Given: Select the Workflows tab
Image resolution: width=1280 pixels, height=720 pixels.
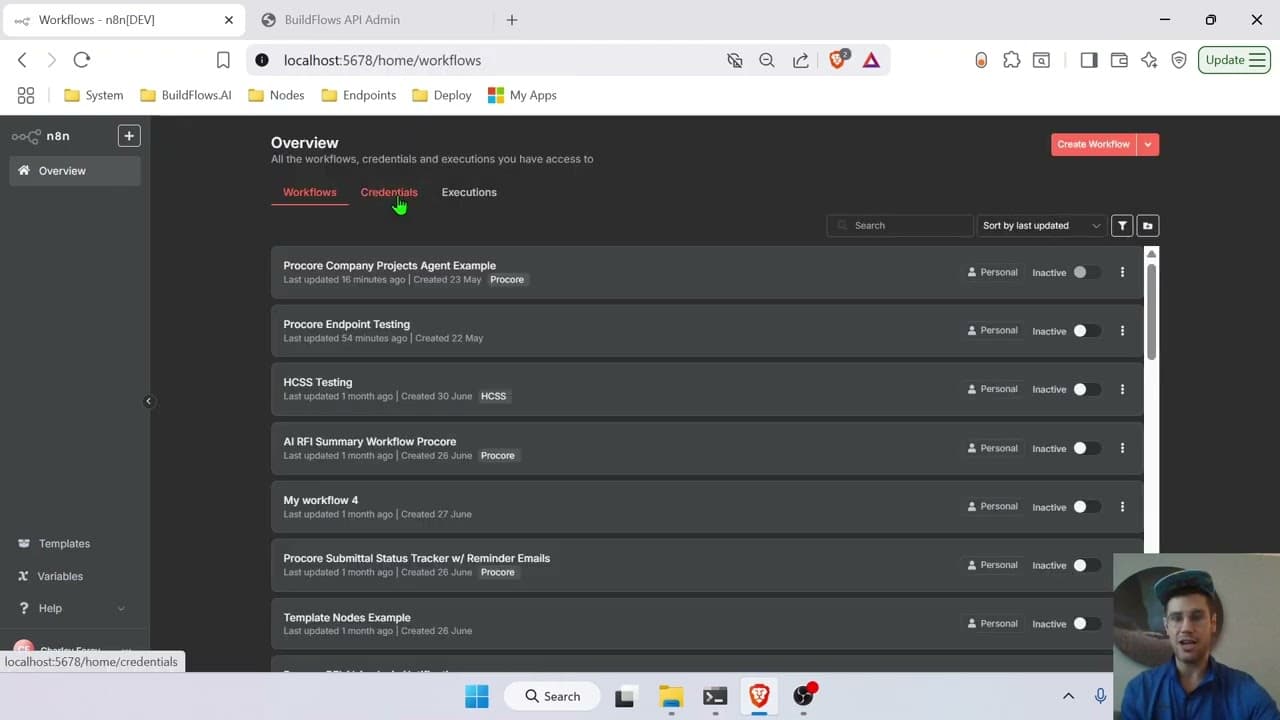Looking at the screenshot, I should click(310, 192).
